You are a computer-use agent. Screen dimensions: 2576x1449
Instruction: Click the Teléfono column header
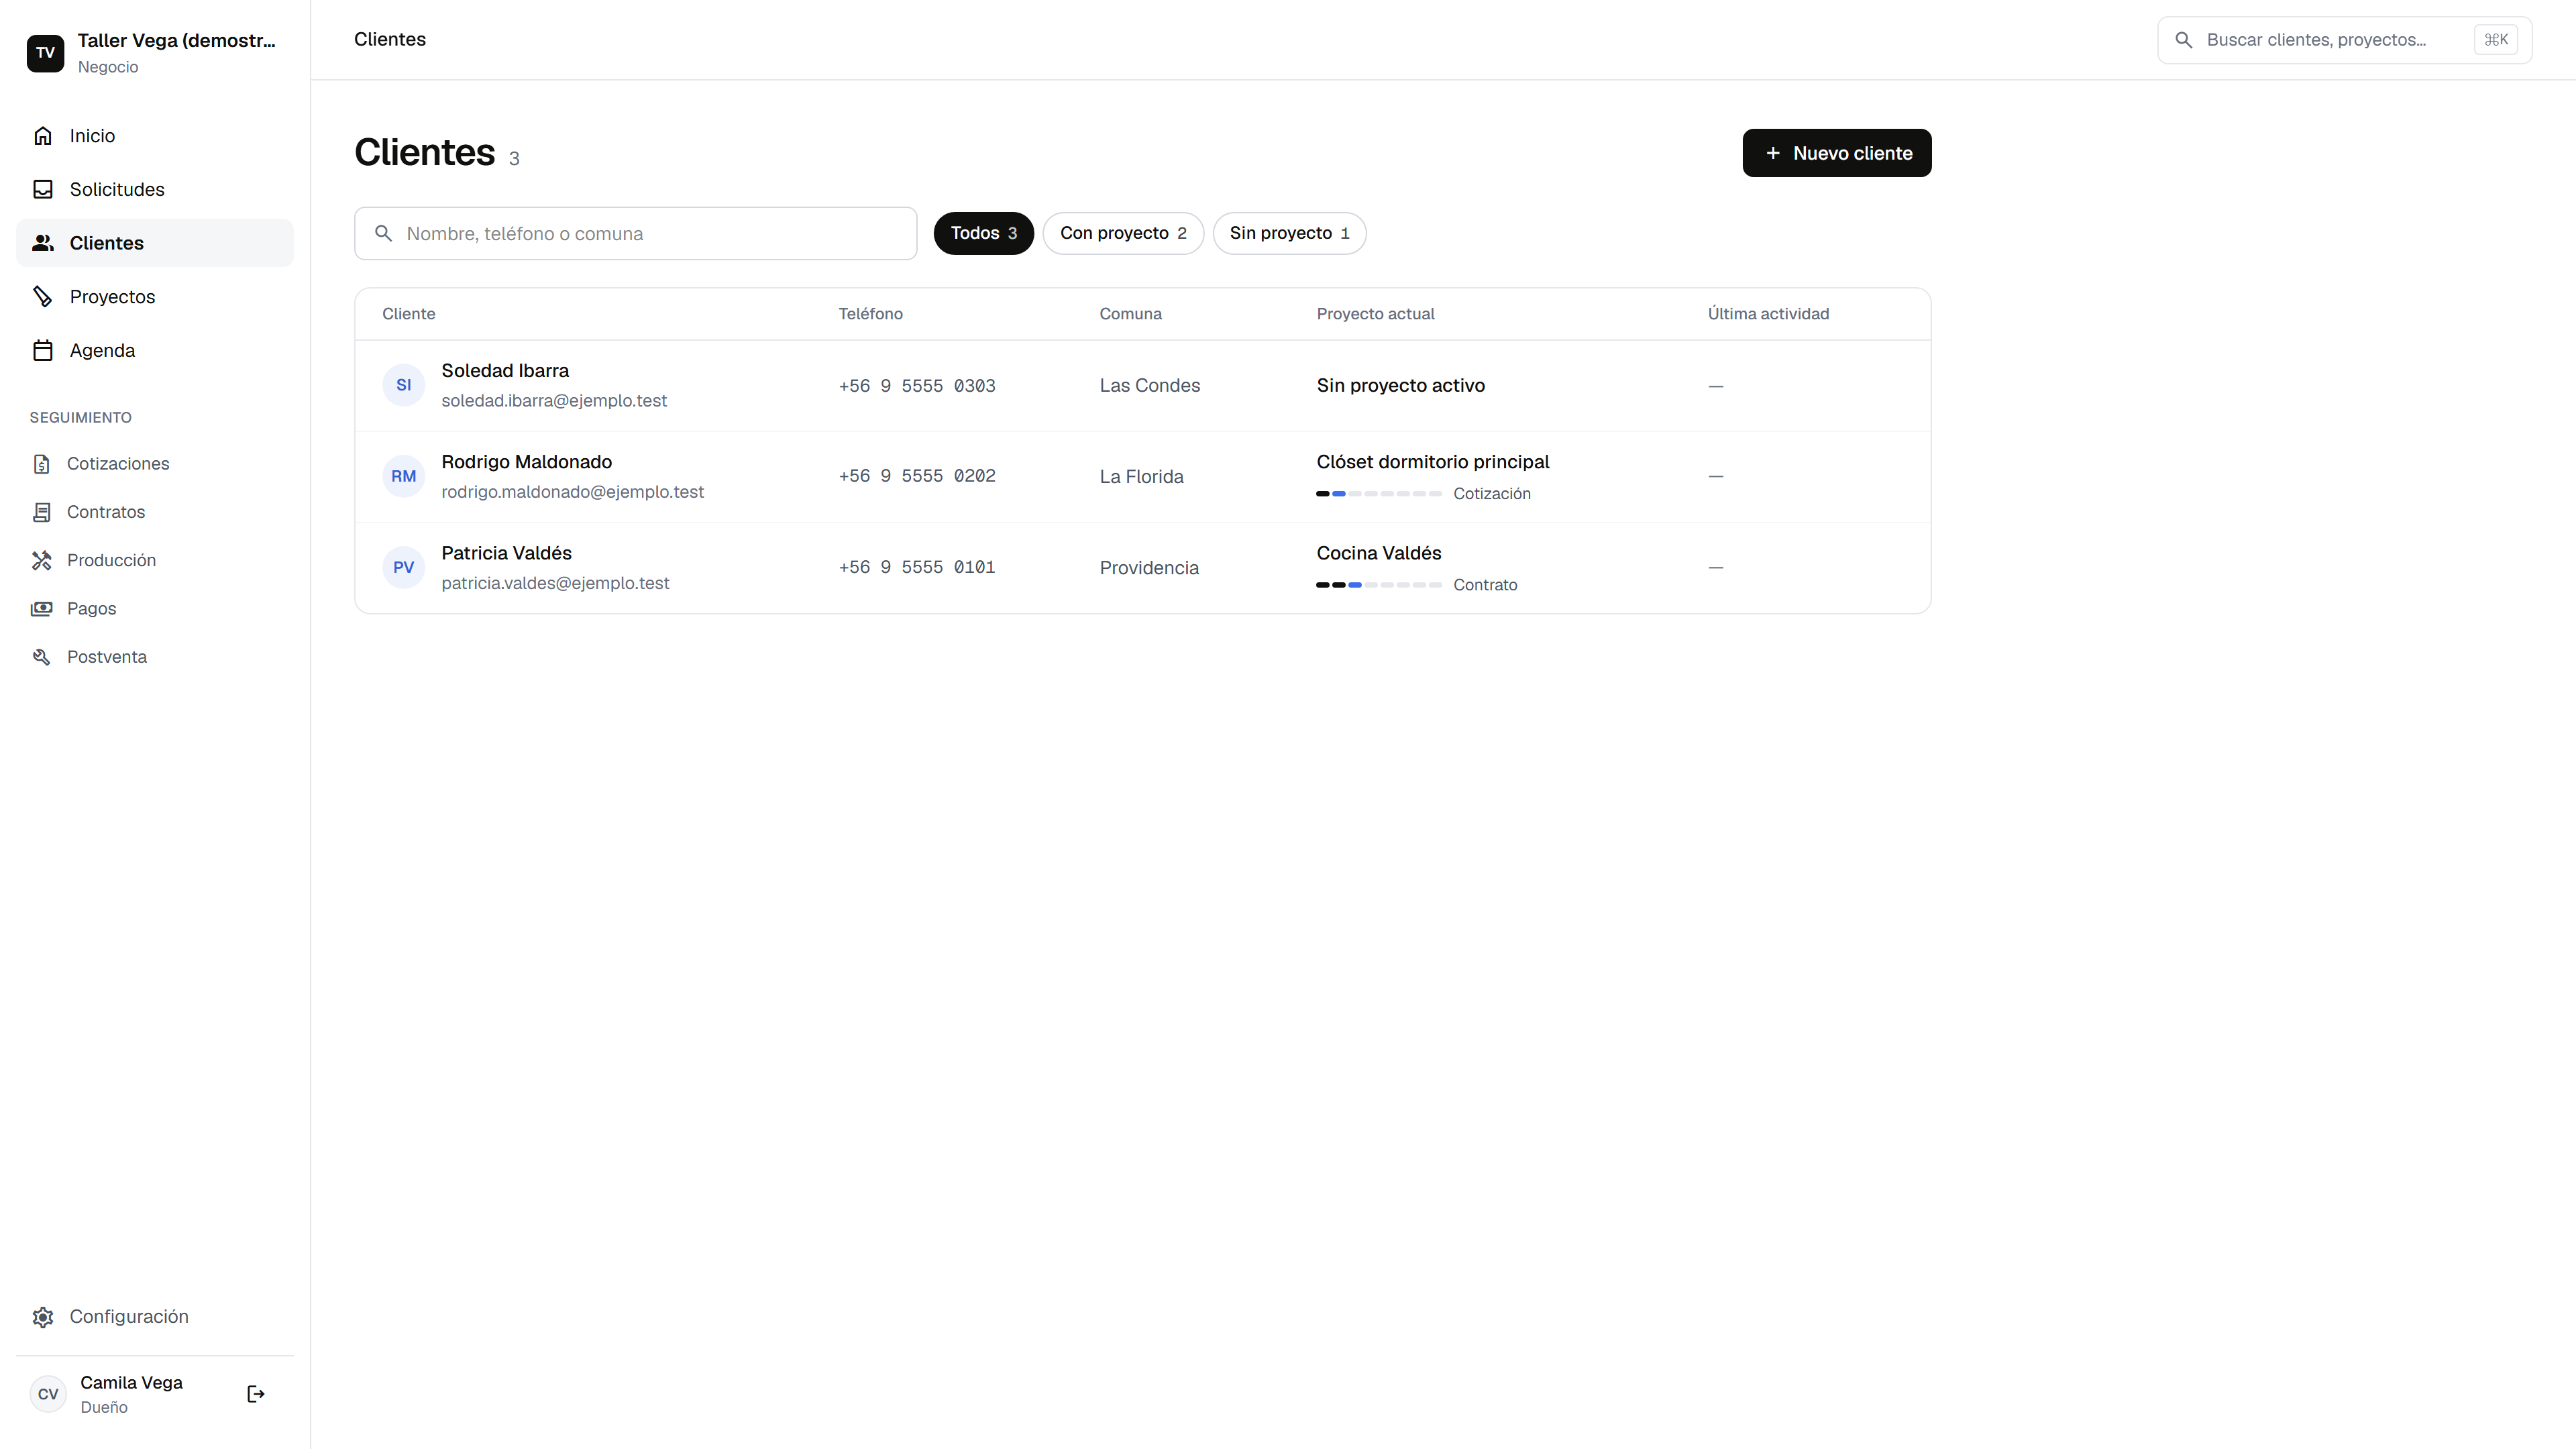(870, 314)
